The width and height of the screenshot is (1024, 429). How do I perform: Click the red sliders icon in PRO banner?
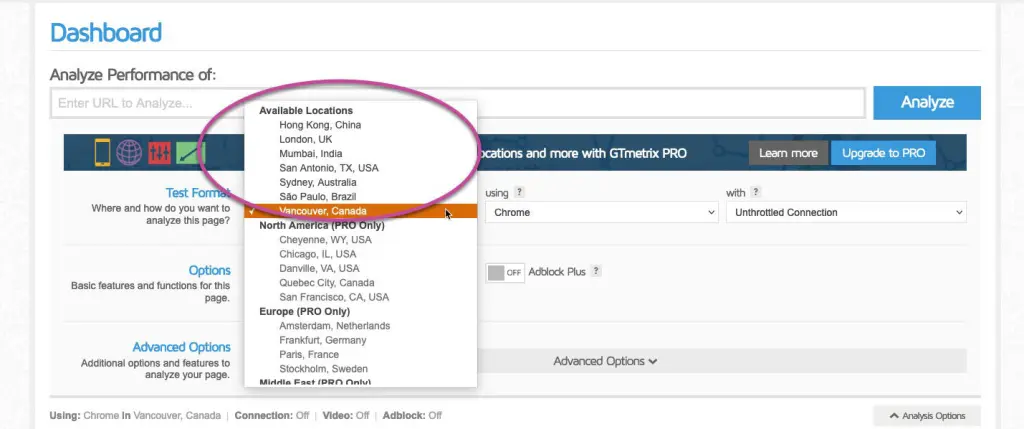pos(159,153)
